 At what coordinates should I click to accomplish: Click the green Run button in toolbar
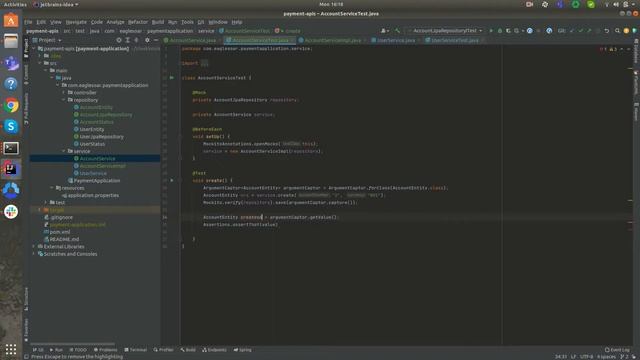(x=491, y=31)
